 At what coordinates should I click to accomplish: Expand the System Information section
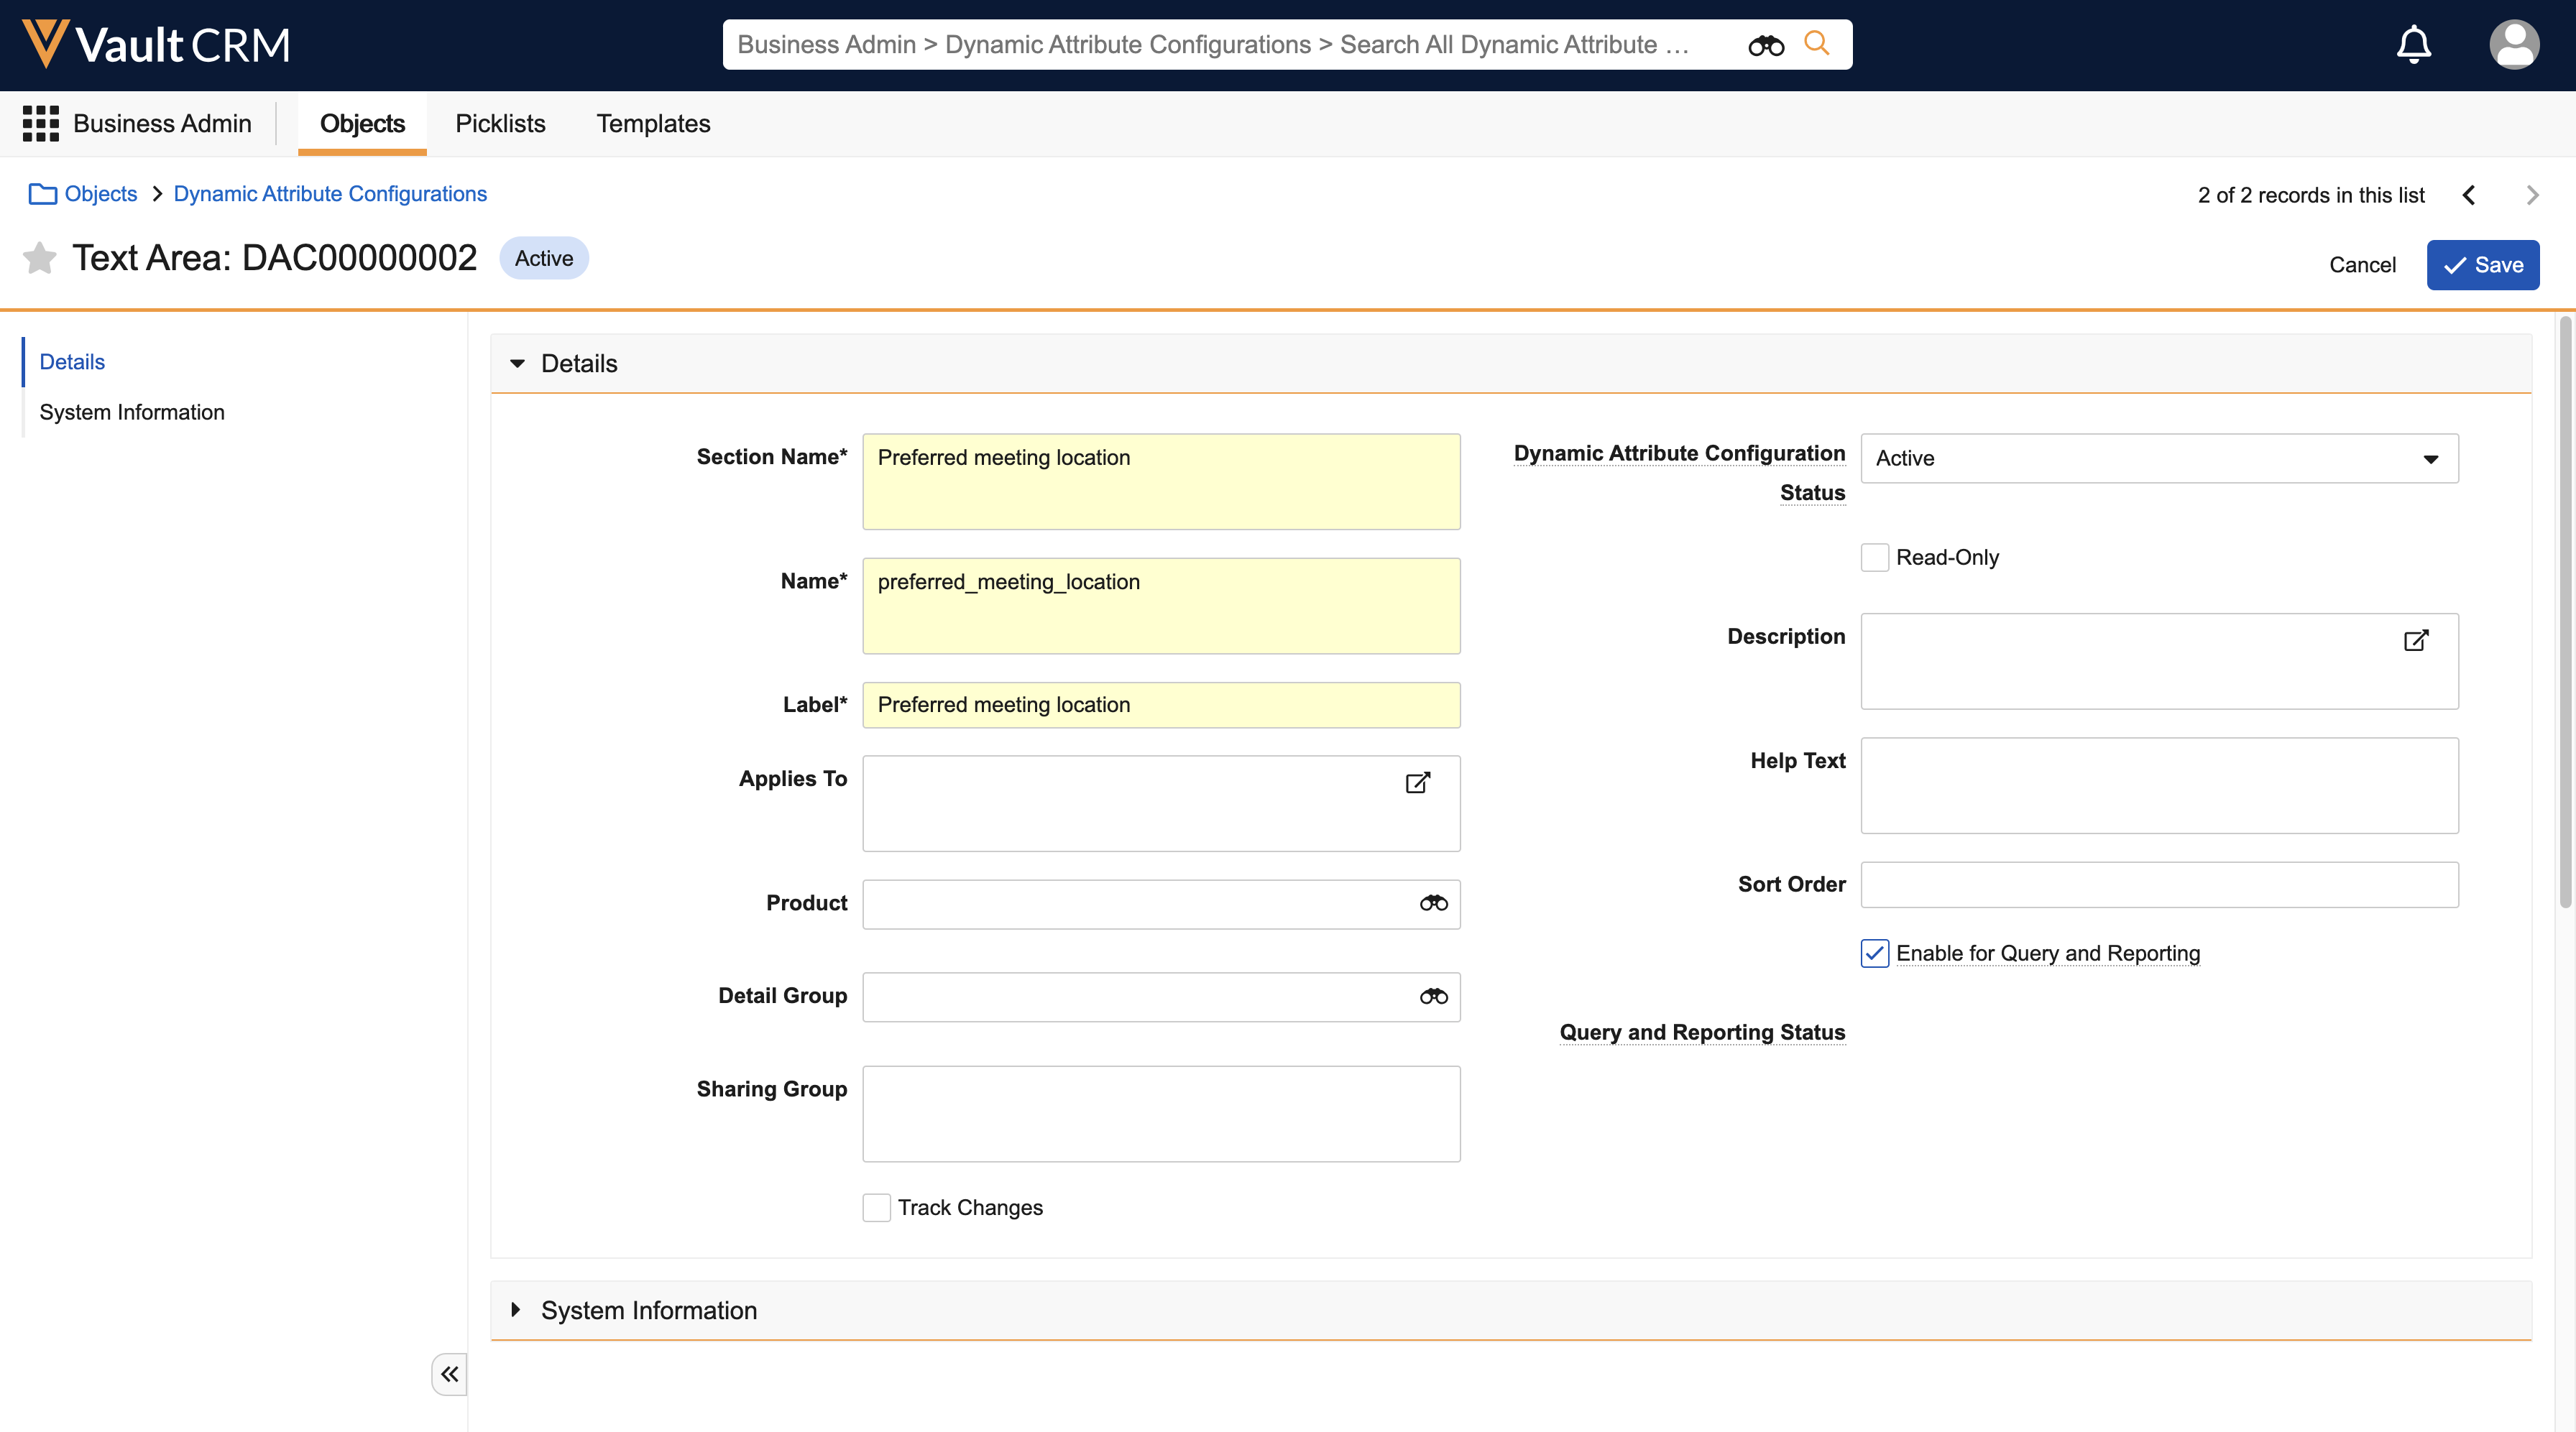pyautogui.click(x=517, y=1310)
